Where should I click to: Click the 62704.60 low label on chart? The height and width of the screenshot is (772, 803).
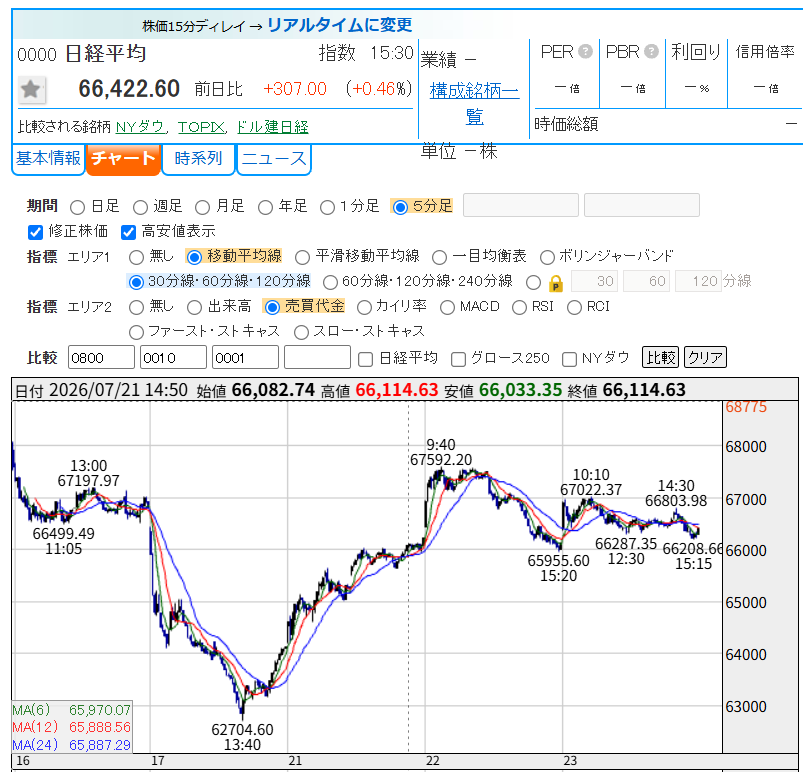click(242, 729)
